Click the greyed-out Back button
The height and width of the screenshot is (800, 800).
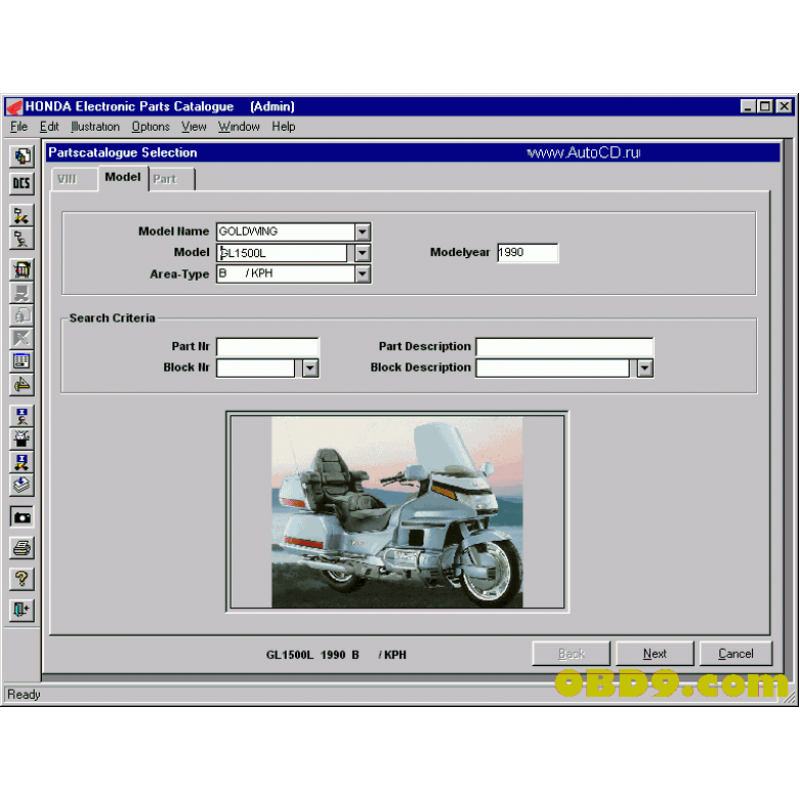(571, 654)
